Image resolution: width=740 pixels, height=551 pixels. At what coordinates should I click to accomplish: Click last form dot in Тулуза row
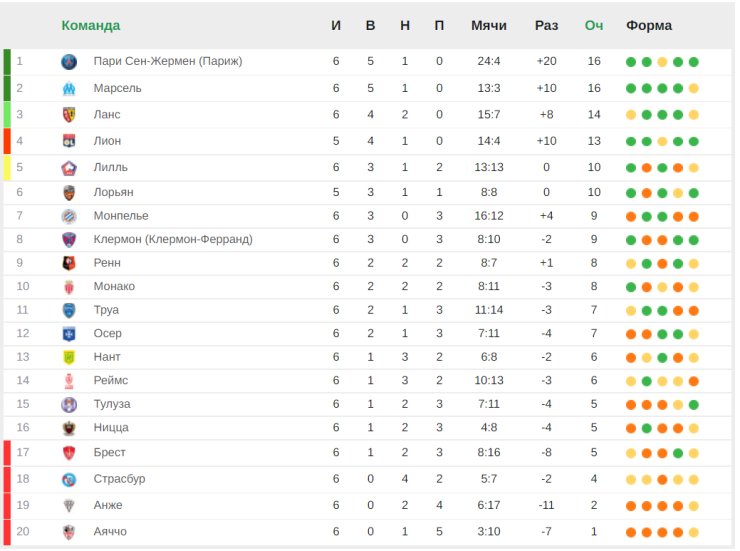(693, 405)
